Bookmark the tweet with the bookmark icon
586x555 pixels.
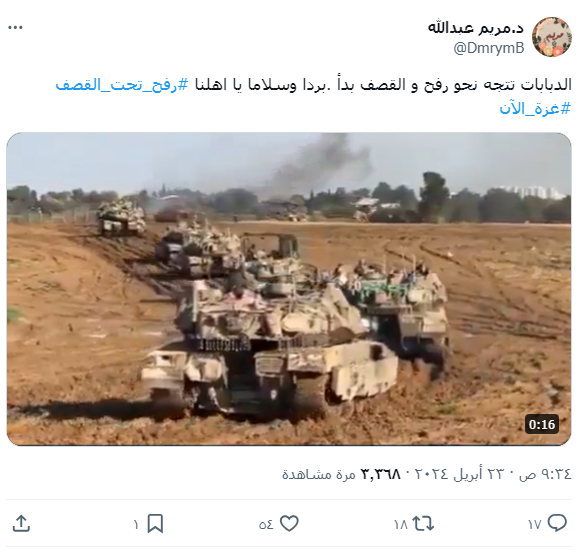(x=155, y=524)
